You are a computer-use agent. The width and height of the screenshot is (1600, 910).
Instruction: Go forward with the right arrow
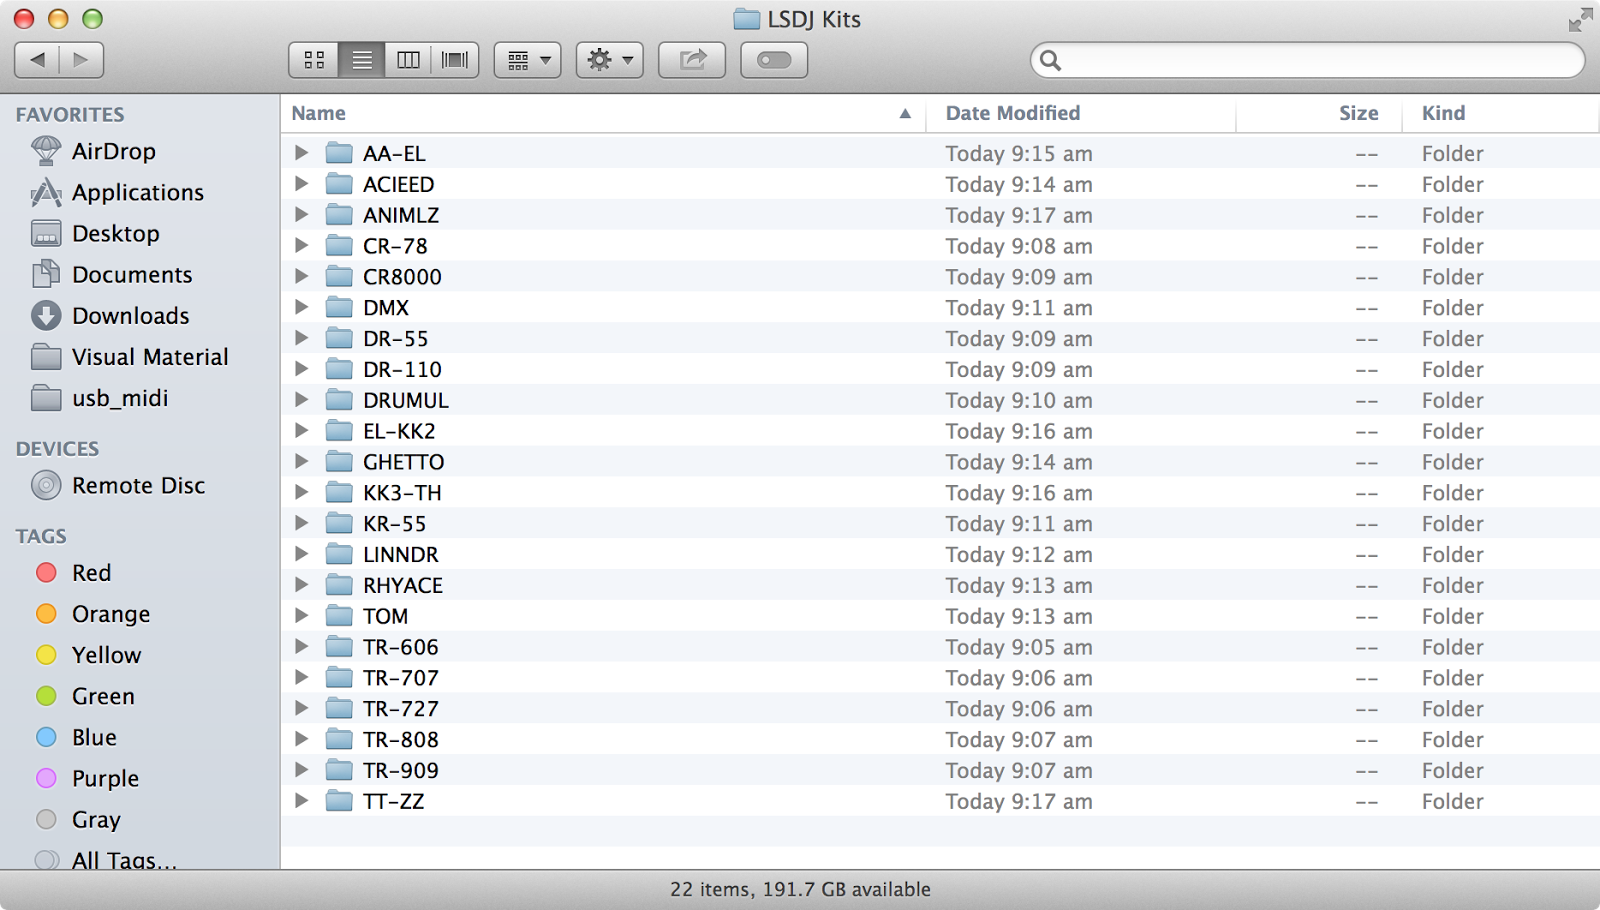coord(81,60)
